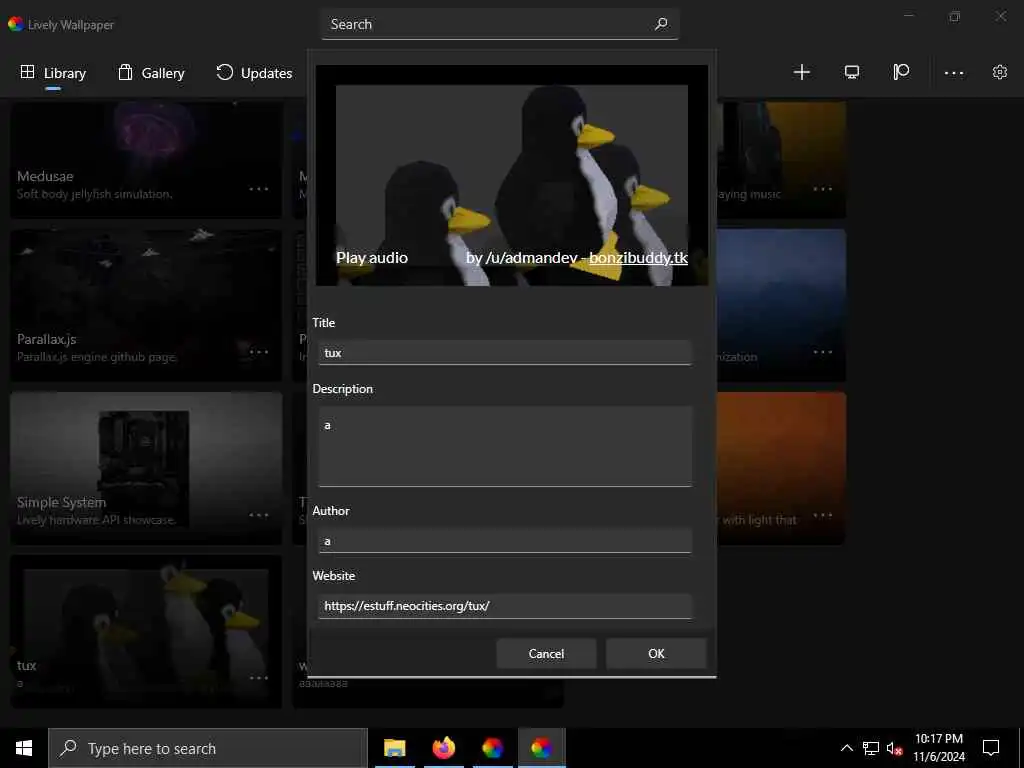The width and height of the screenshot is (1024, 768).
Task: Open tux wallpaper card options menu
Action: 259,678
